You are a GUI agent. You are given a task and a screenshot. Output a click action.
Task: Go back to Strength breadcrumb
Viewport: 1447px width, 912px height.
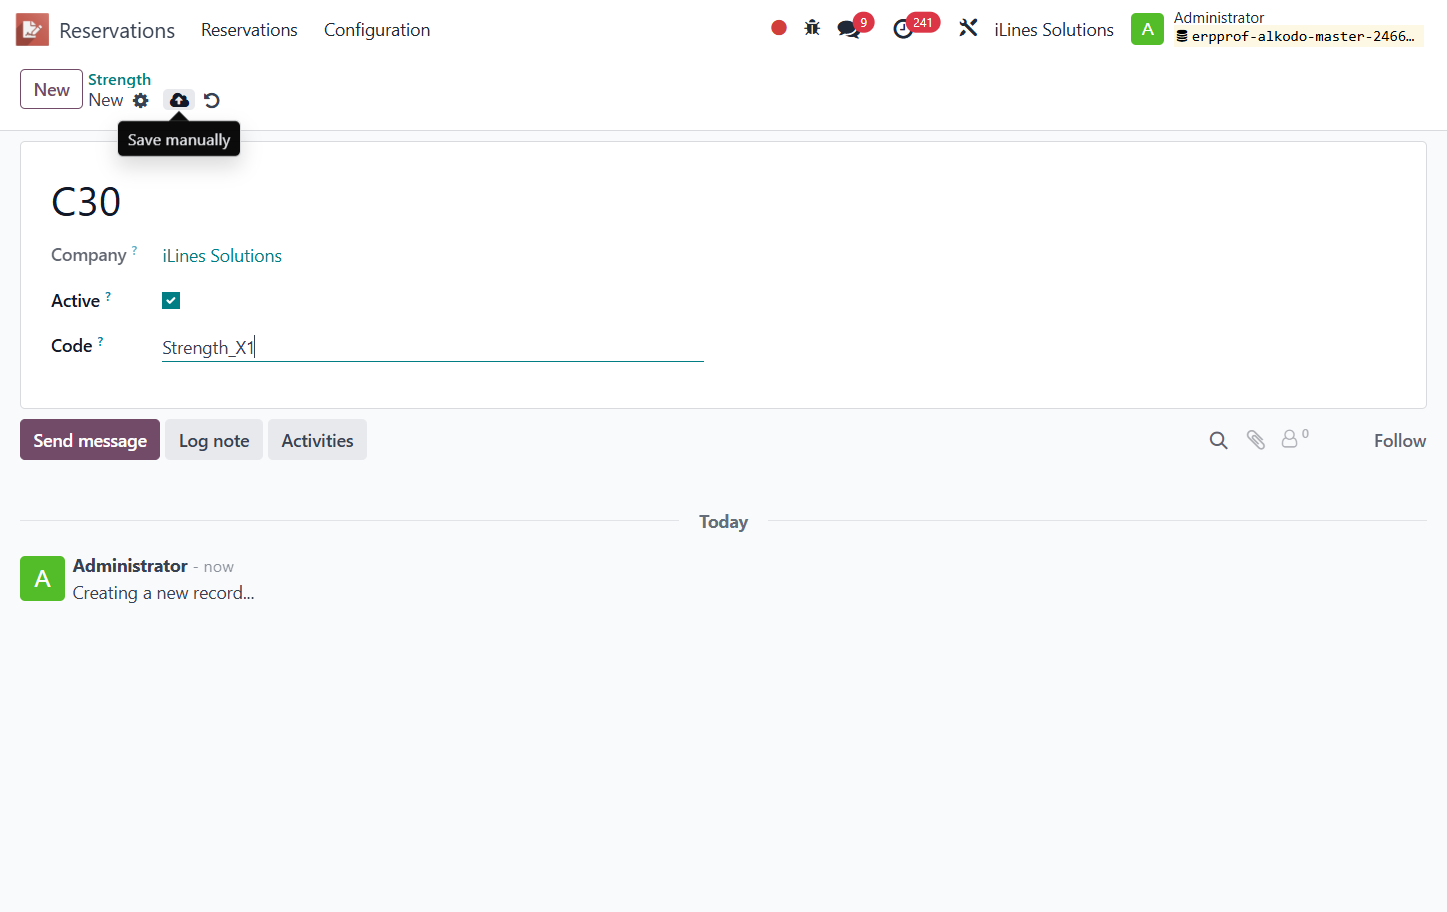click(x=120, y=79)
